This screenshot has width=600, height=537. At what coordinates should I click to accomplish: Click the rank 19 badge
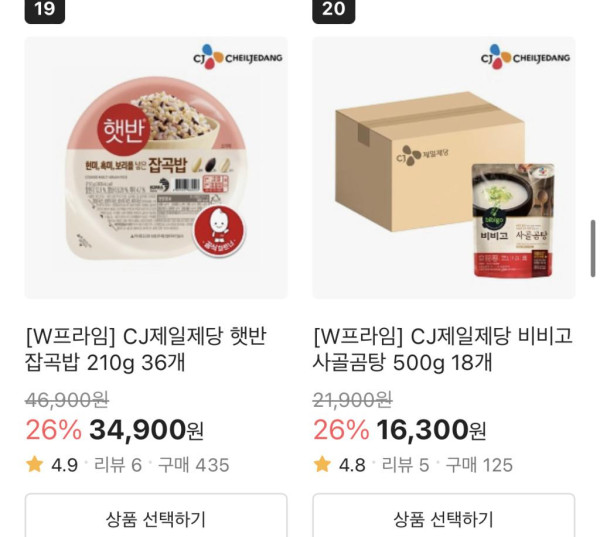tap(45, 10)
